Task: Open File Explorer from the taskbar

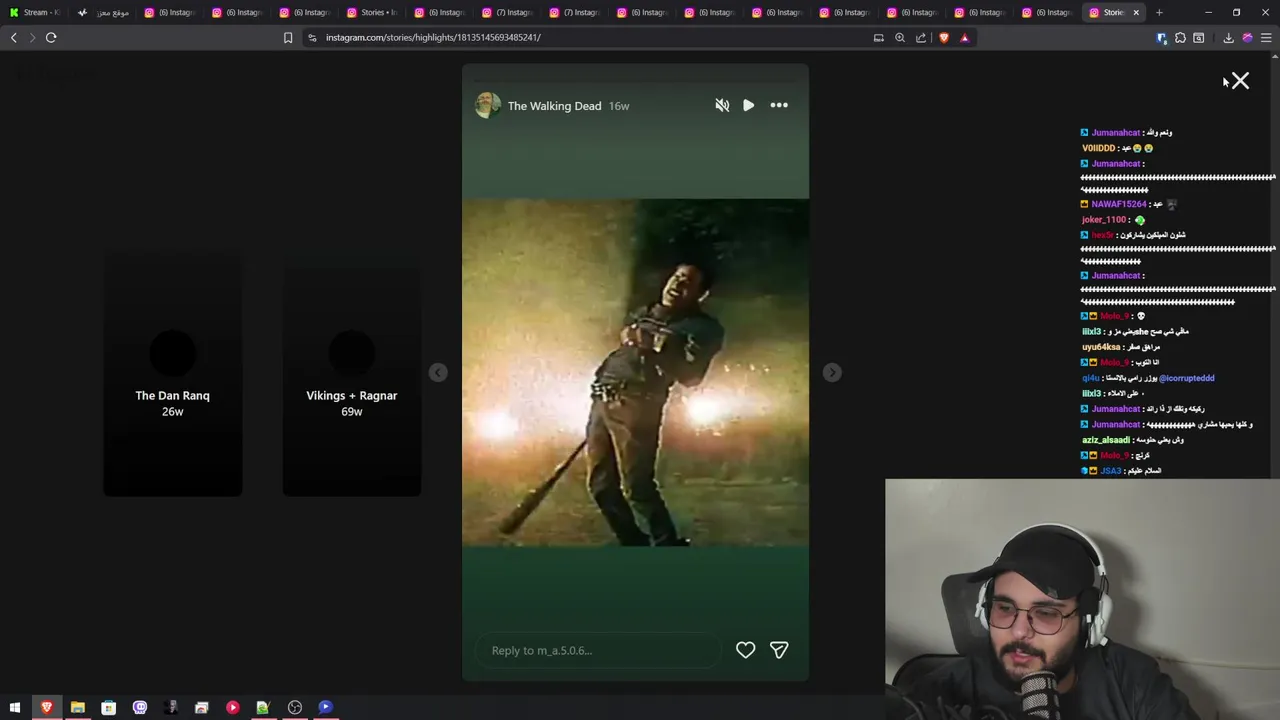Action: [77, 707]
